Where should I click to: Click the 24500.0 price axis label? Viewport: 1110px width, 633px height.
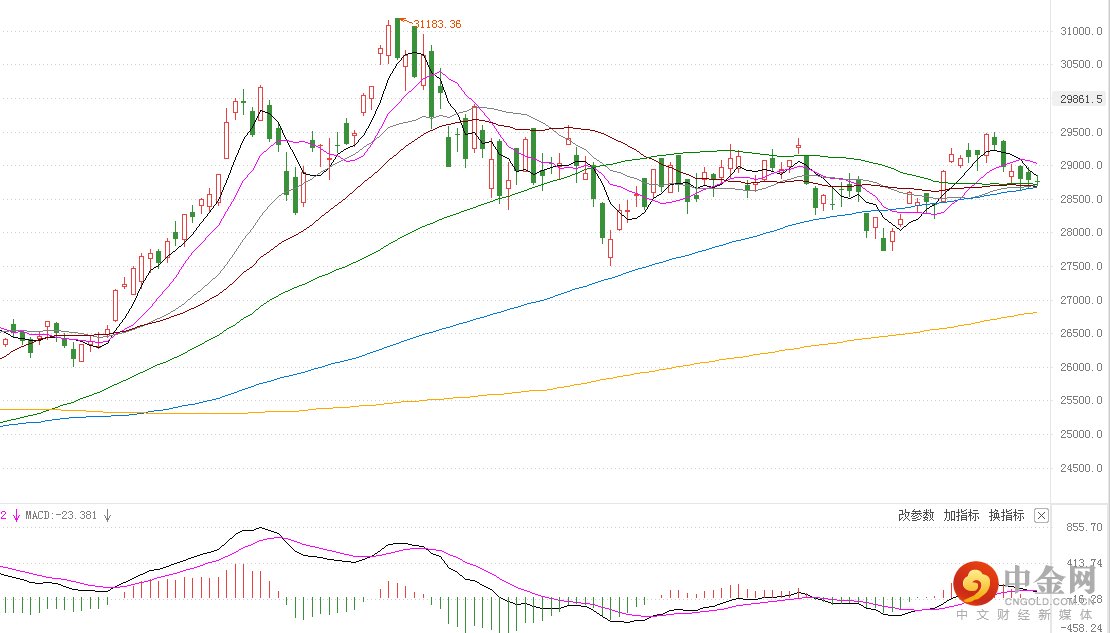point(1080,468)
